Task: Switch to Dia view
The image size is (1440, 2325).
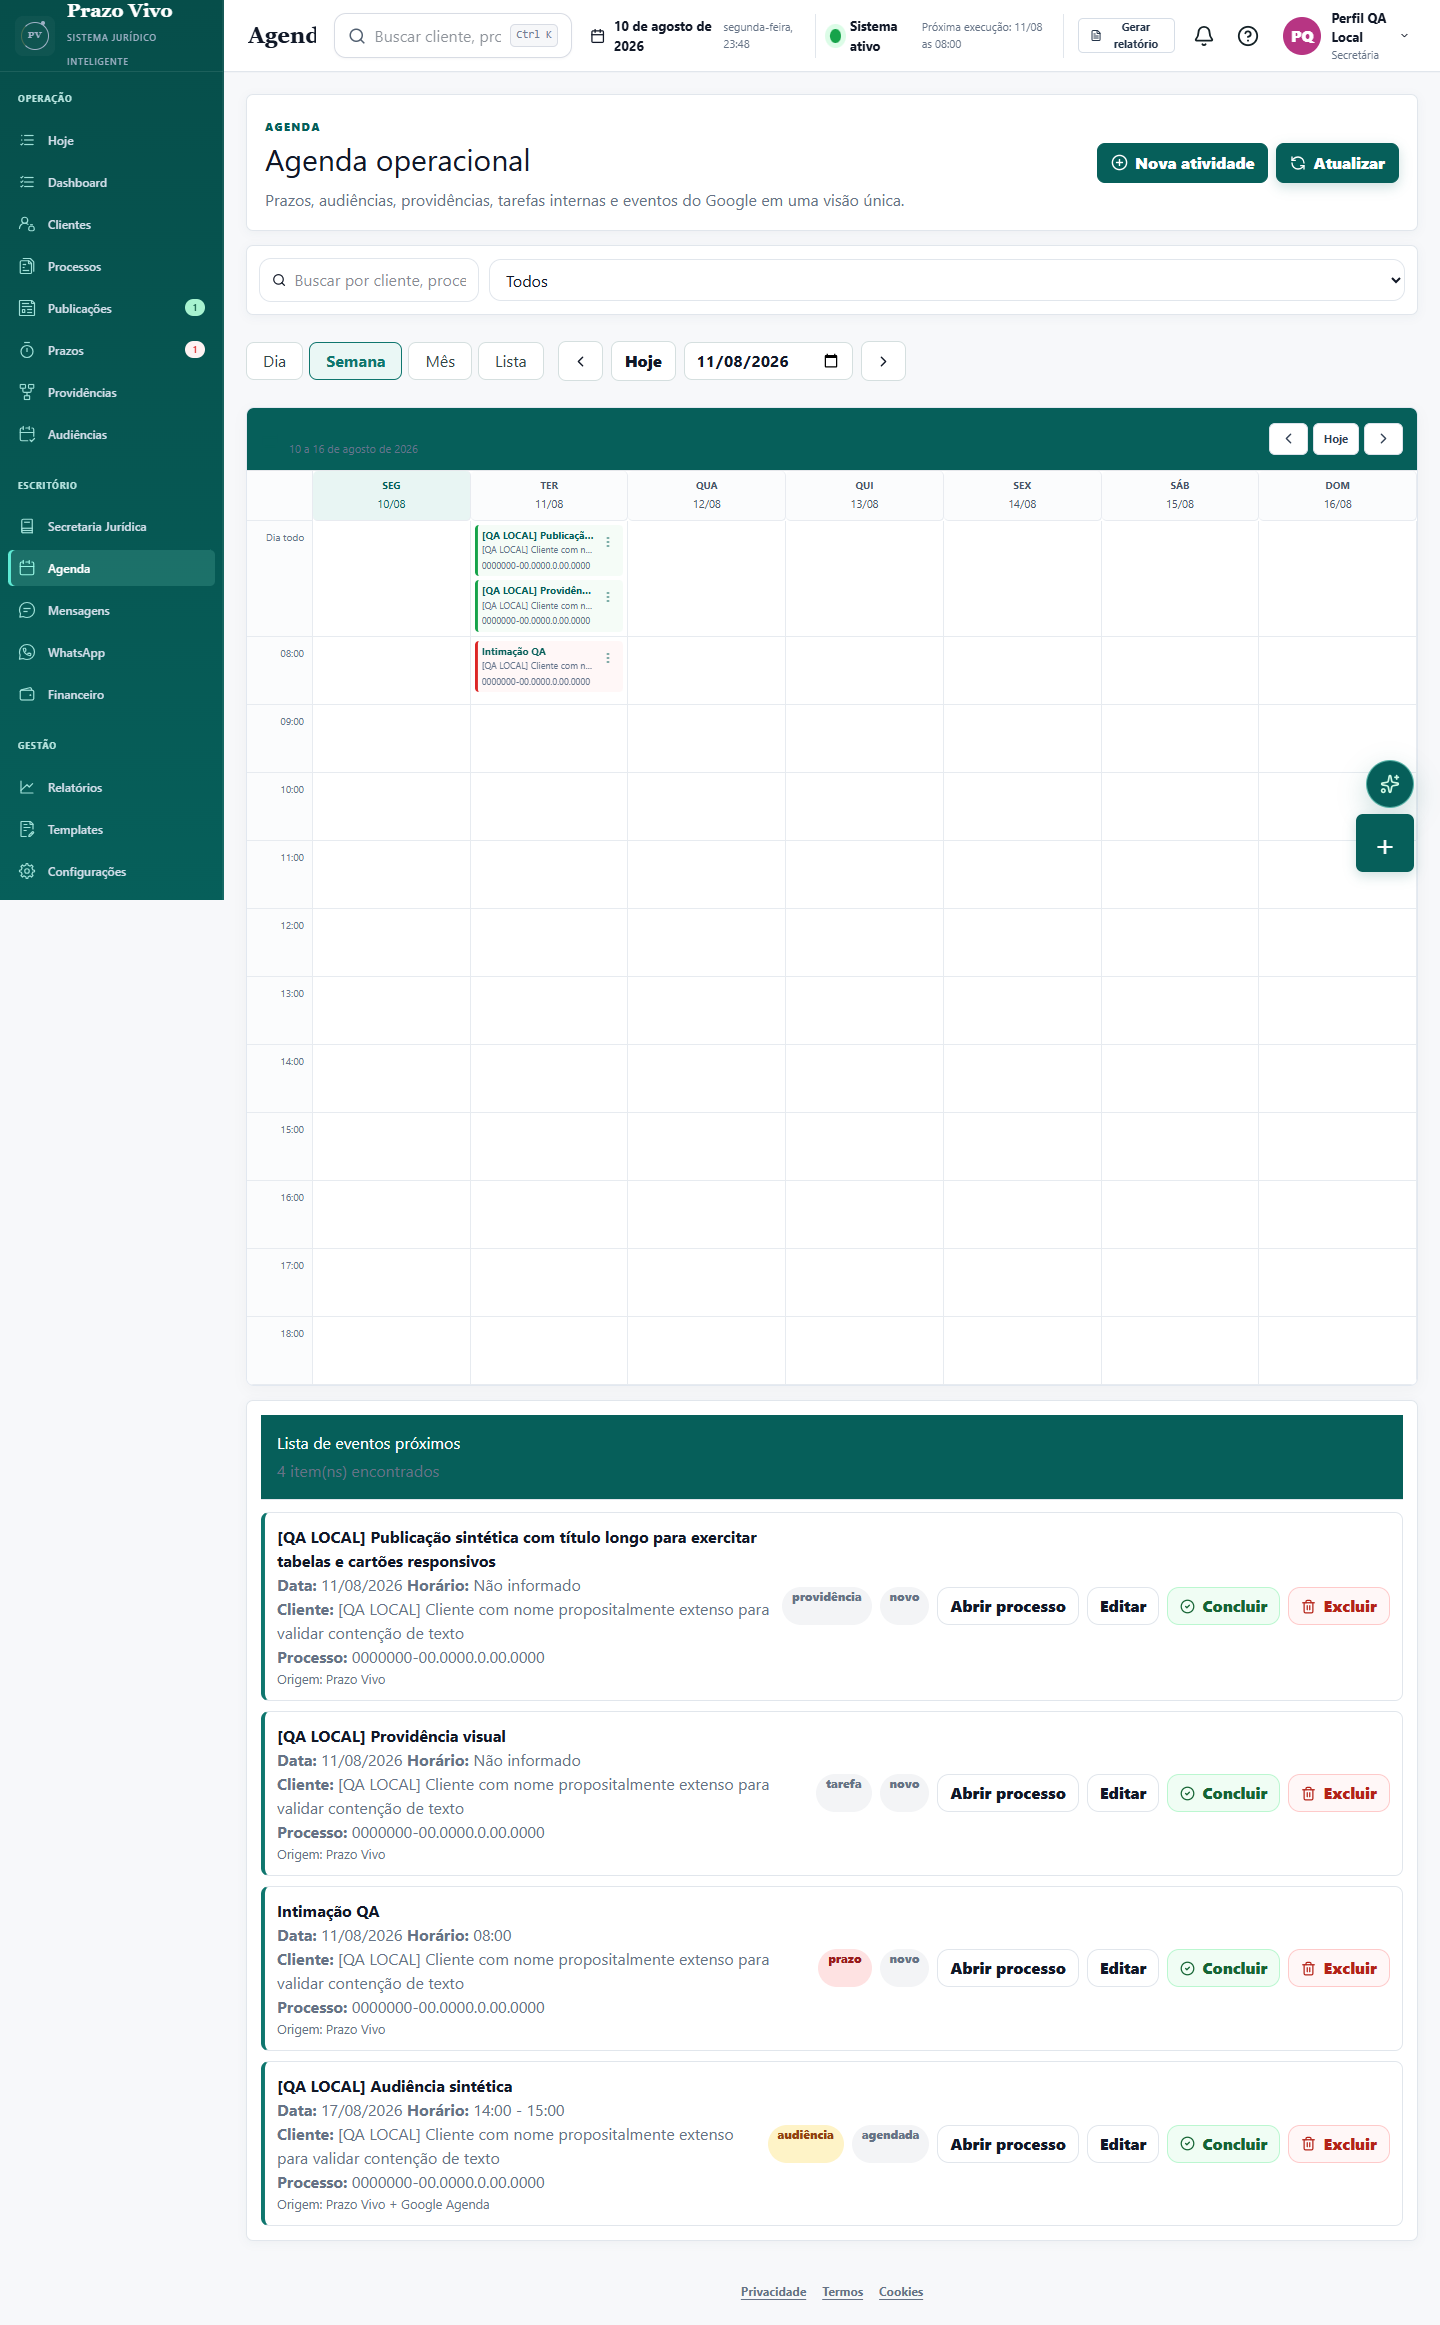Action: click(274, 361)
